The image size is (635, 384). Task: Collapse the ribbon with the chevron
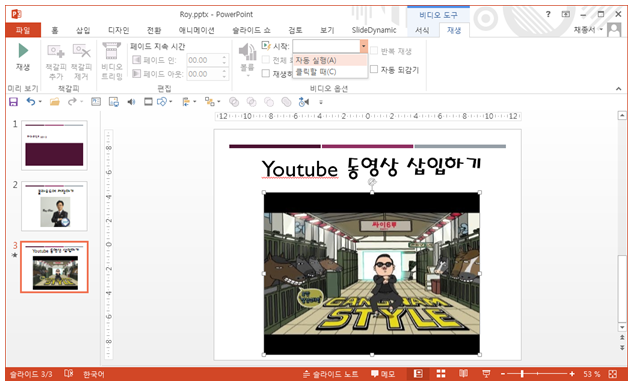click(x=618, y=88)
